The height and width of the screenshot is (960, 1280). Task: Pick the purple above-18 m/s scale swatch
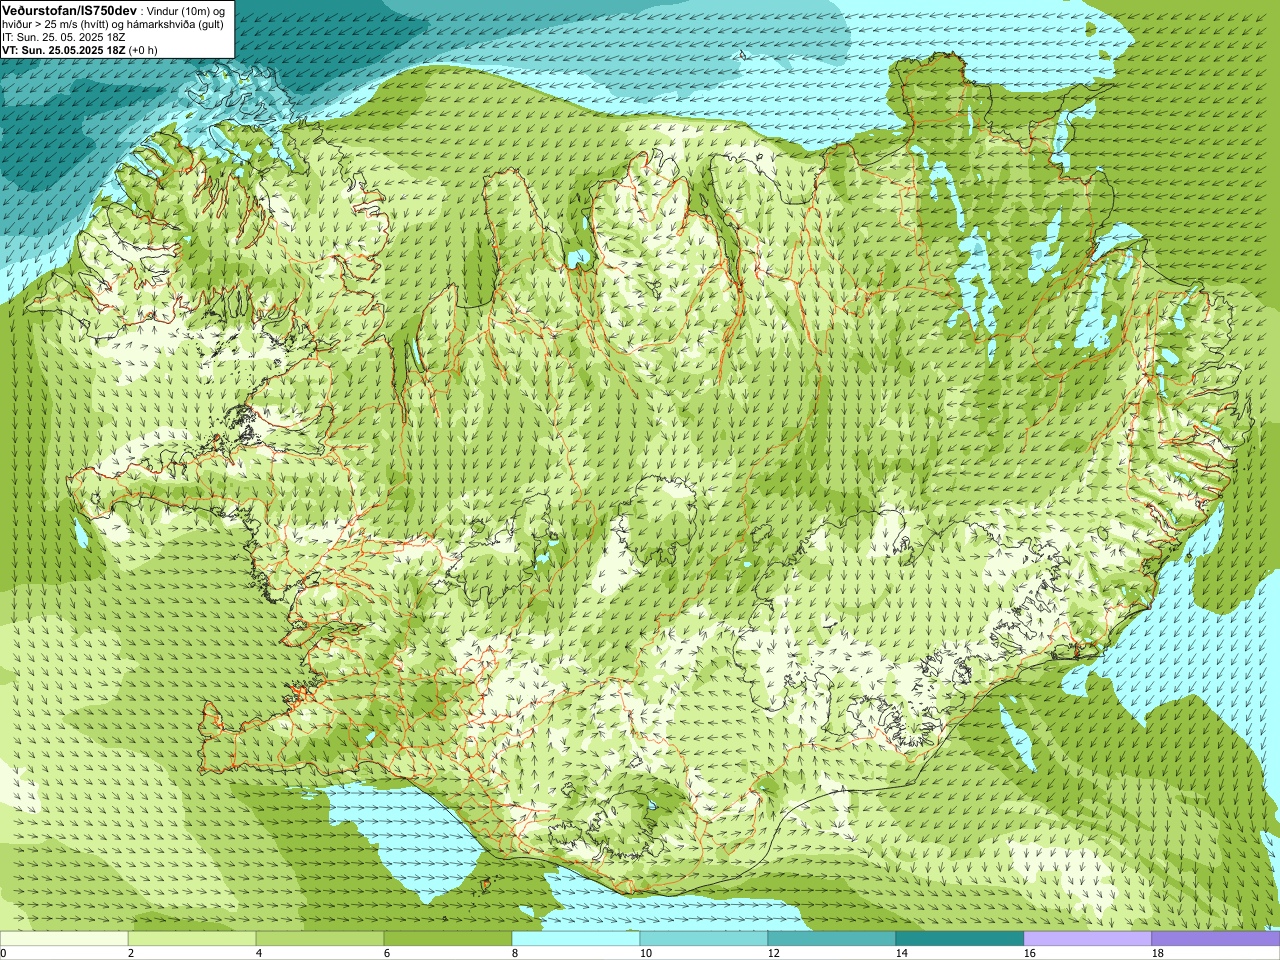pyautogui.click(x=1216, y=939)
